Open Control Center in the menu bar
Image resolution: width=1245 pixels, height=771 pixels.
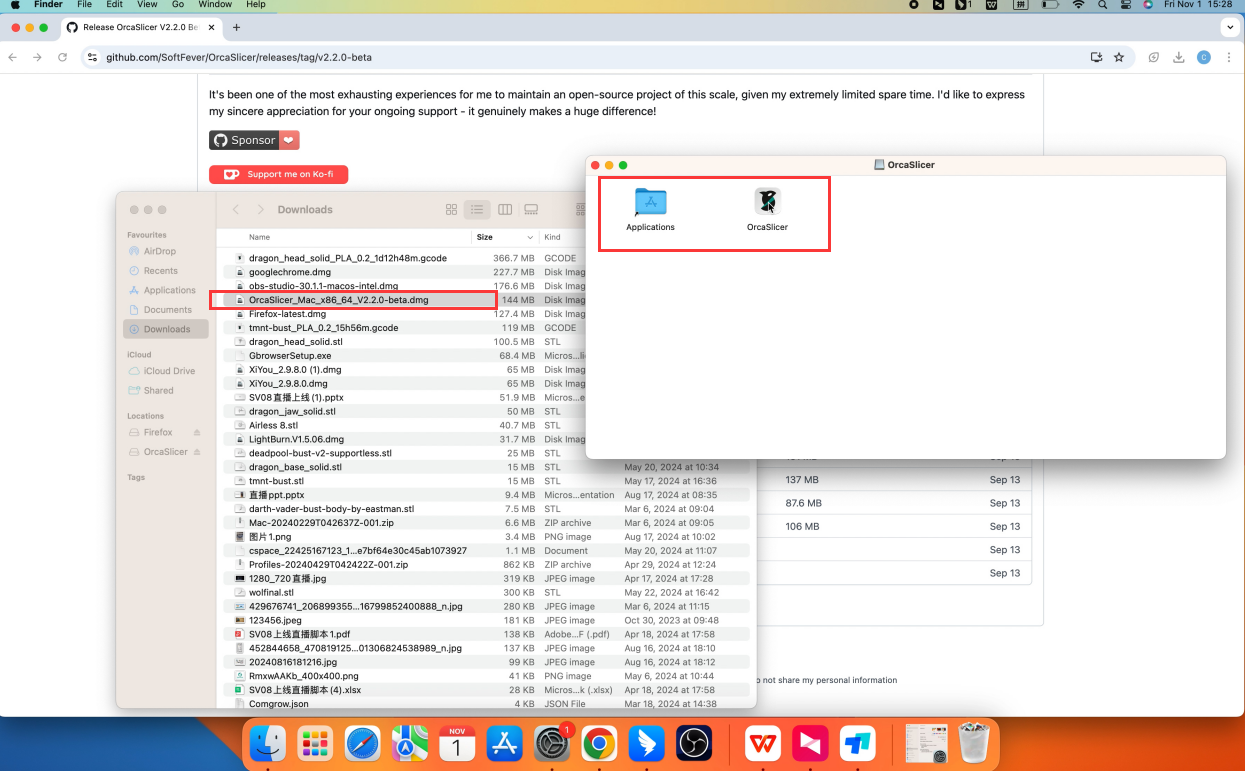tap(1125, 5)
